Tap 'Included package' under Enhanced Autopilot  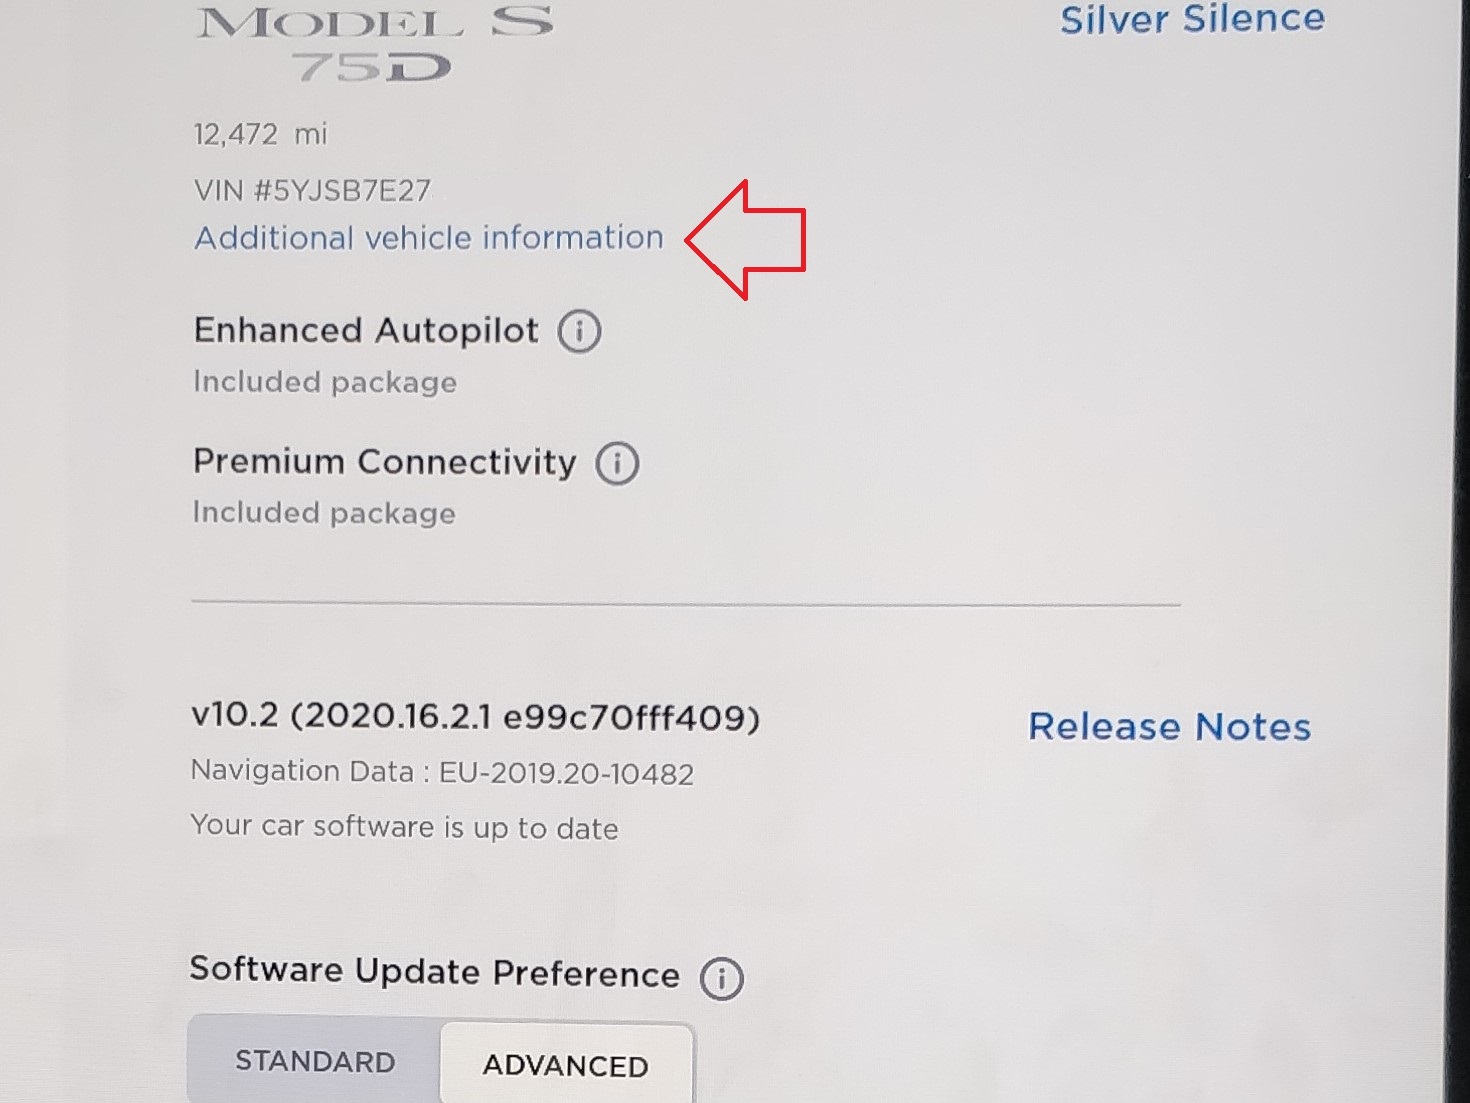click(325, 382)
